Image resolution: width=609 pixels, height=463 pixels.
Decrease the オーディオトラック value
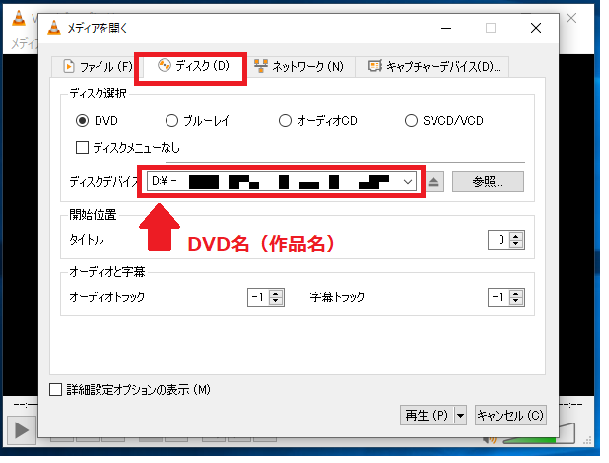pyautogui.click(x=276, y=301)
